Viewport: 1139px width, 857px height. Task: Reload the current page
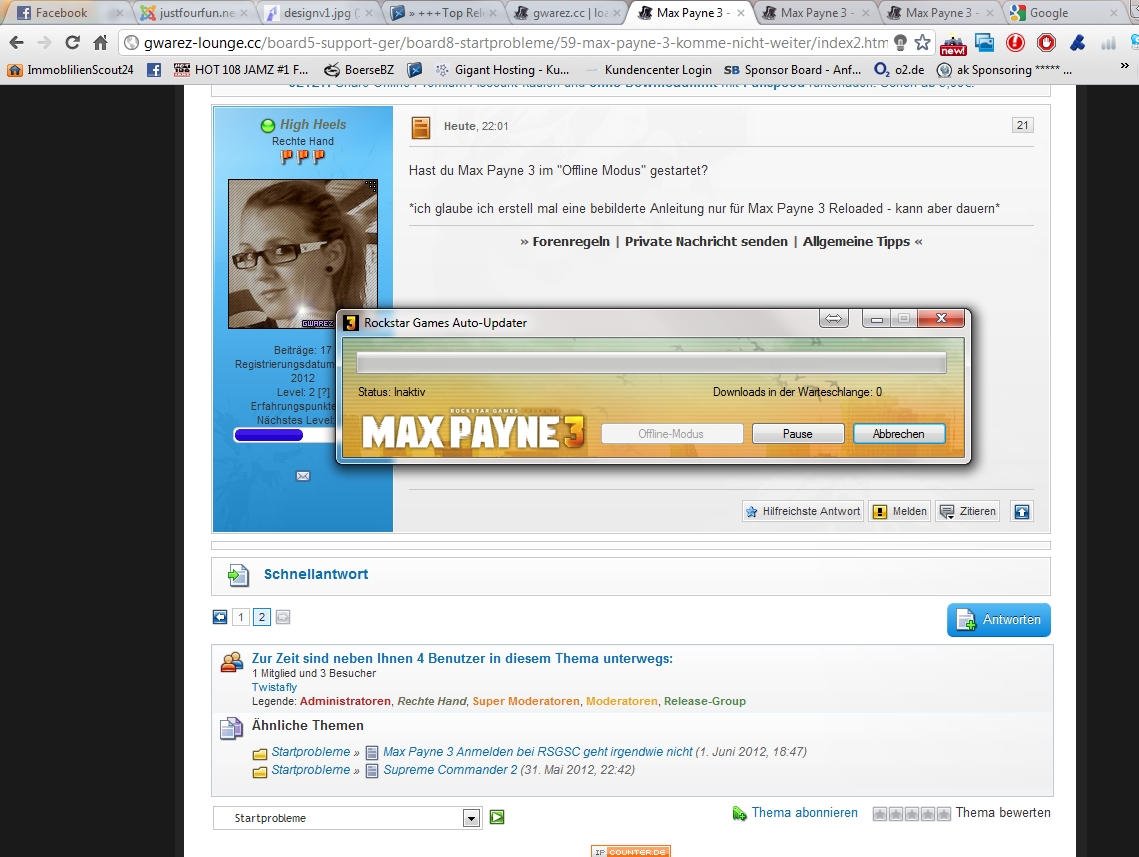coord(73,43)
